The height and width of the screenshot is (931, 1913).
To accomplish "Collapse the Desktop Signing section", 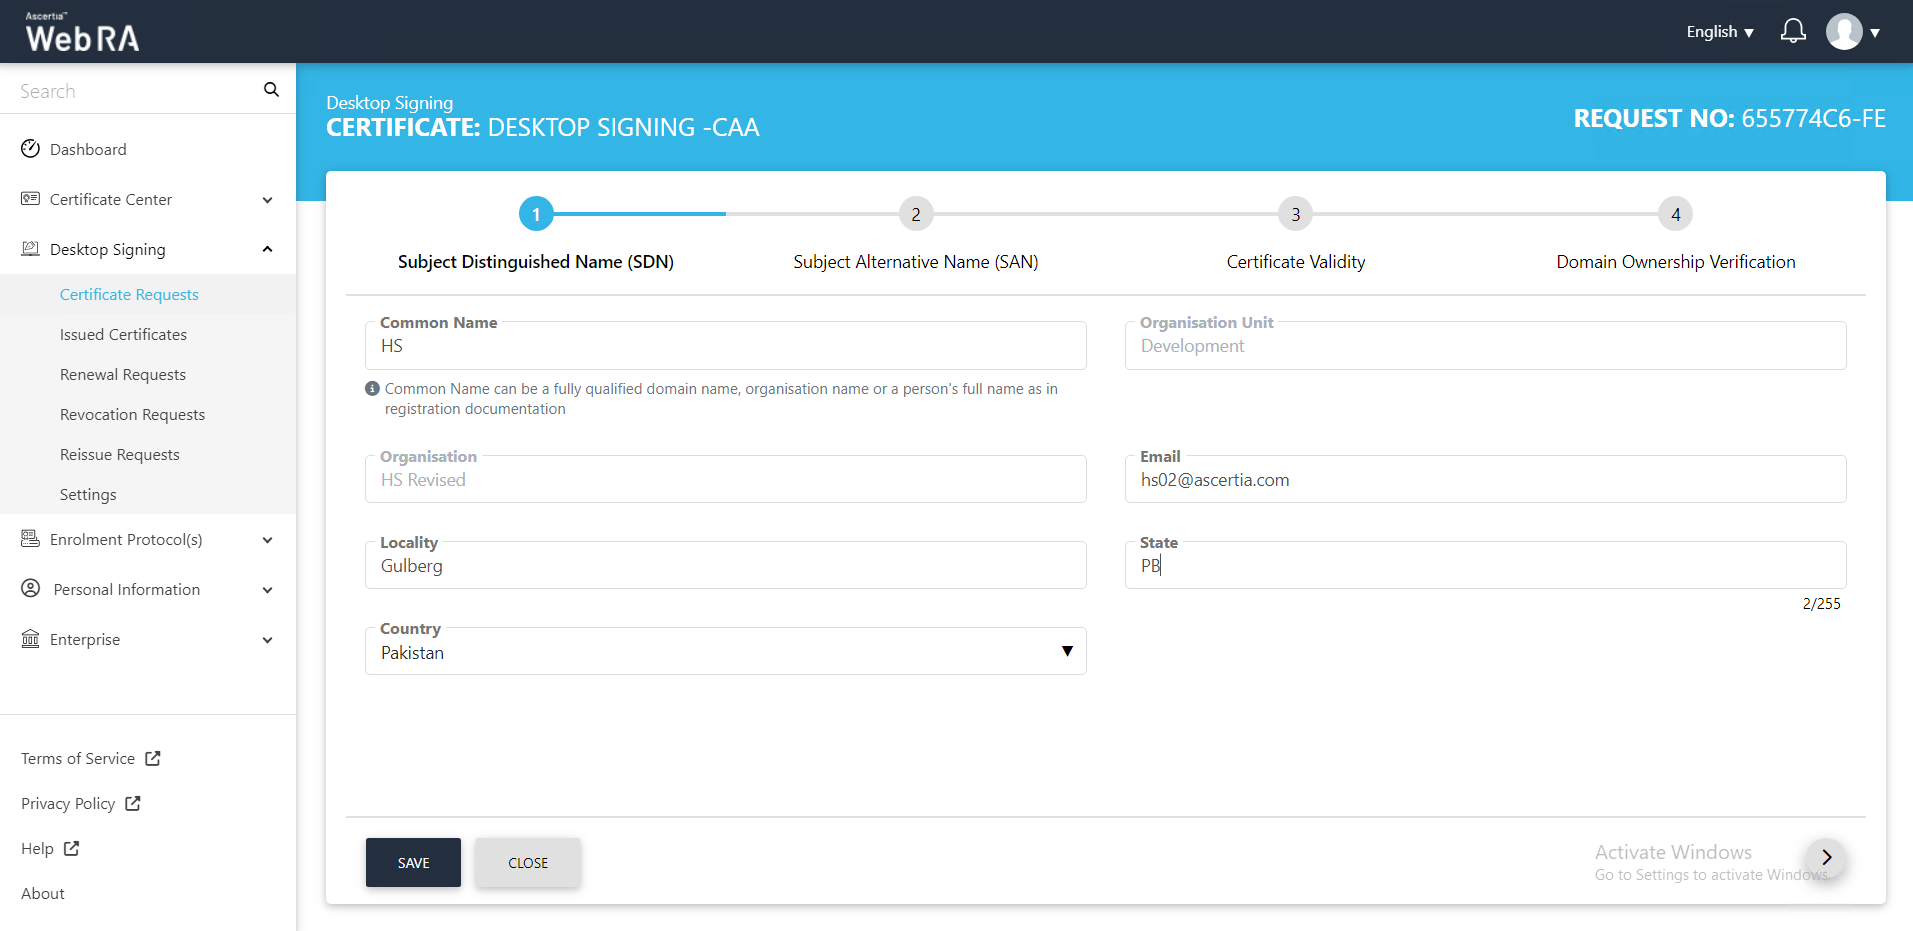I will coord(267,250).
